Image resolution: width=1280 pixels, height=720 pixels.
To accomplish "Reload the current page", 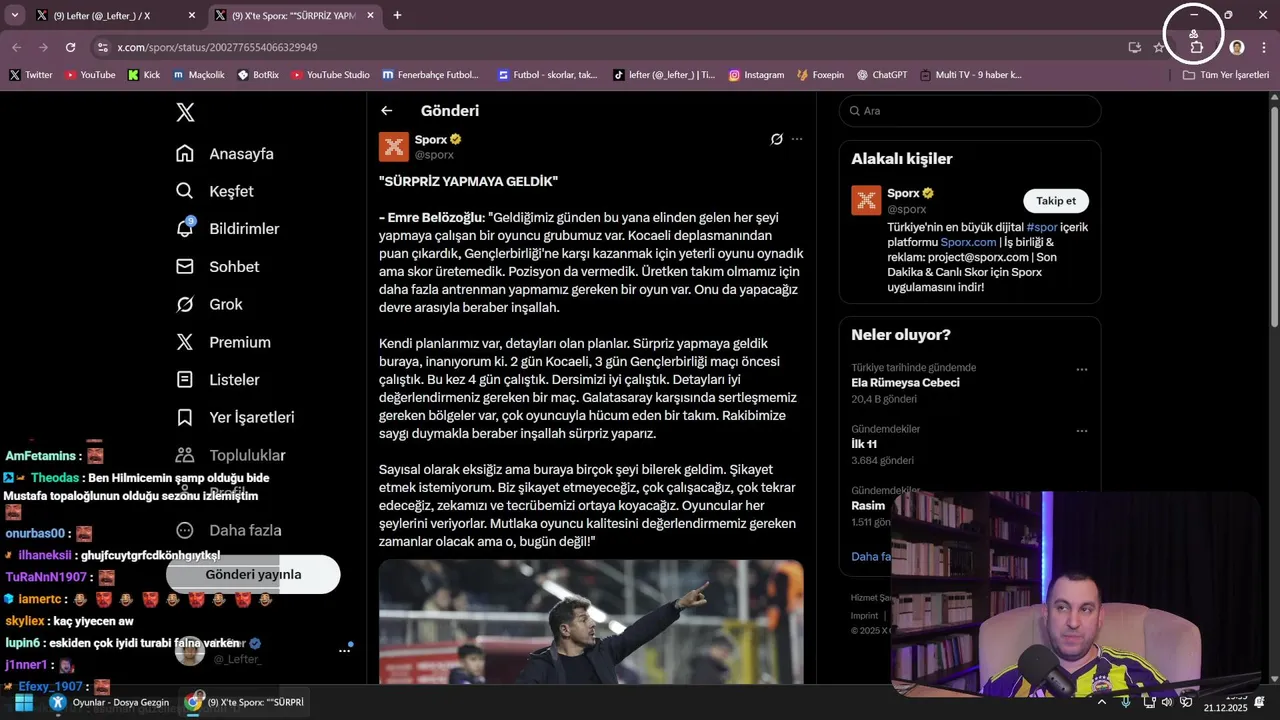I will coord(70,47).
